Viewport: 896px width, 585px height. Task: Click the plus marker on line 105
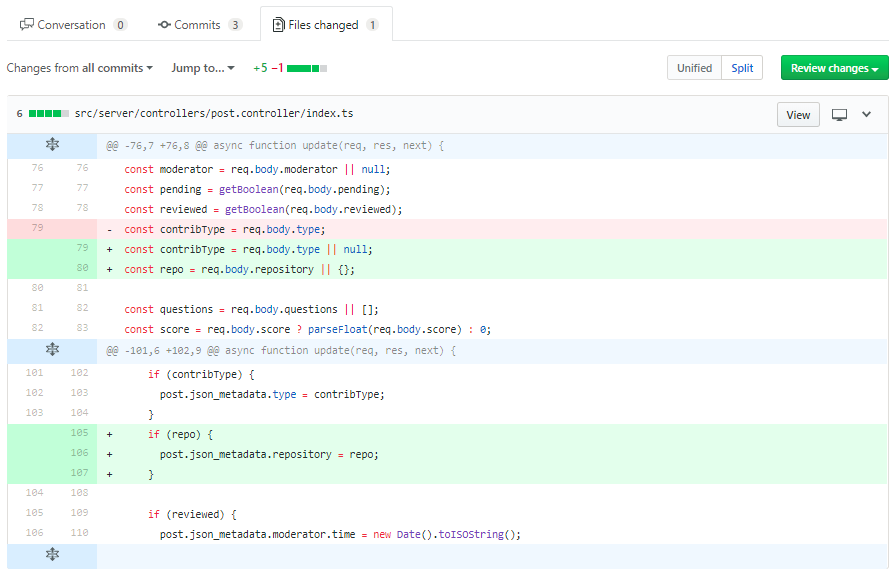110,435
